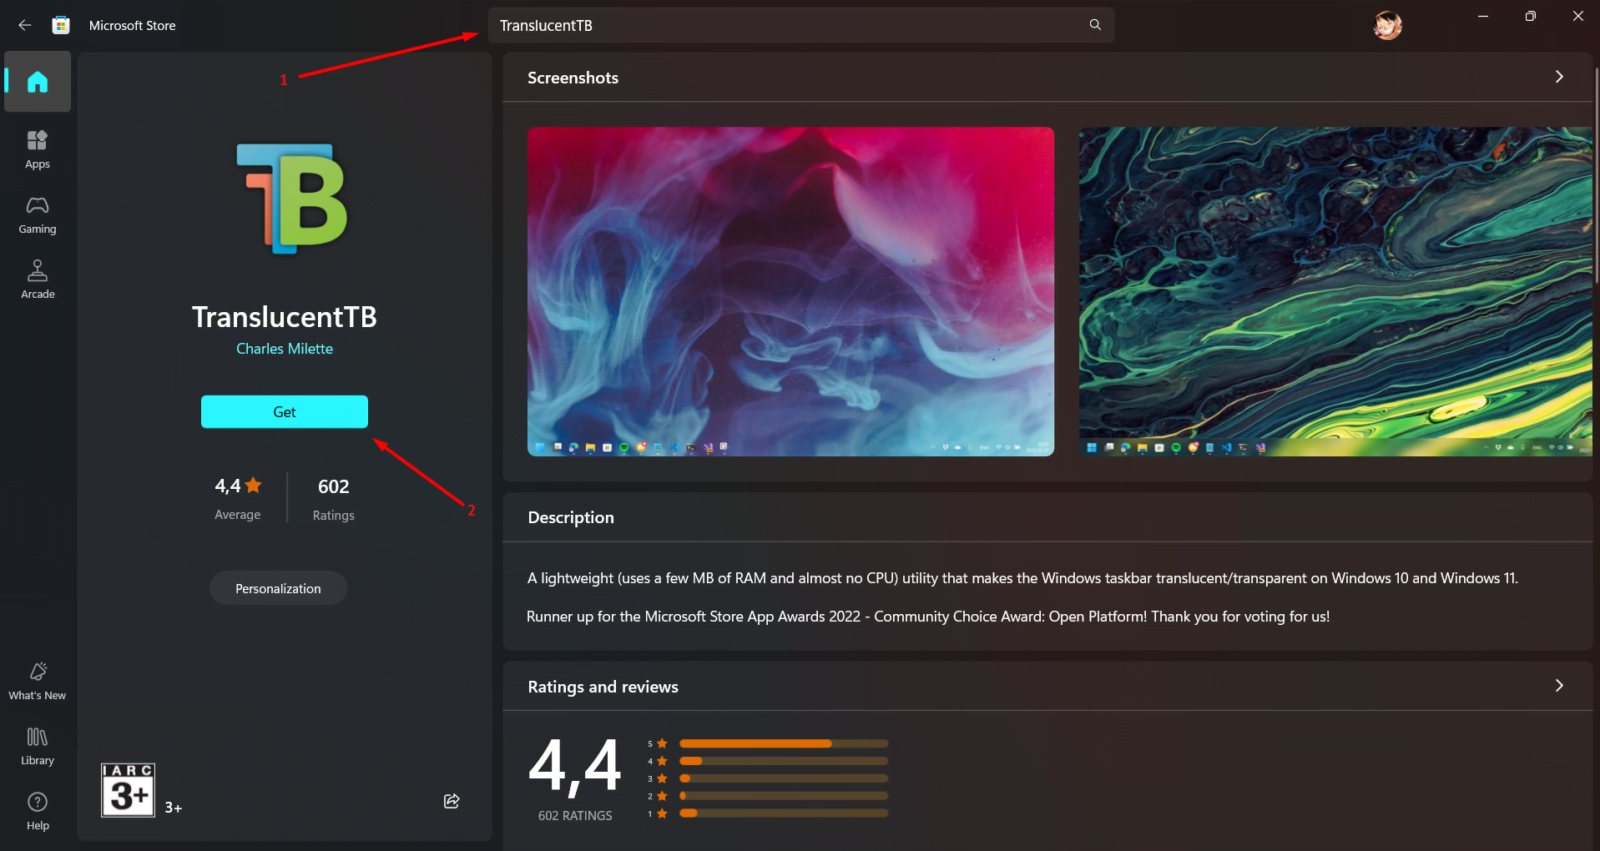This screenshot has height=851, width=1600.
Task: Open the Library section
Action: point(37,746)
